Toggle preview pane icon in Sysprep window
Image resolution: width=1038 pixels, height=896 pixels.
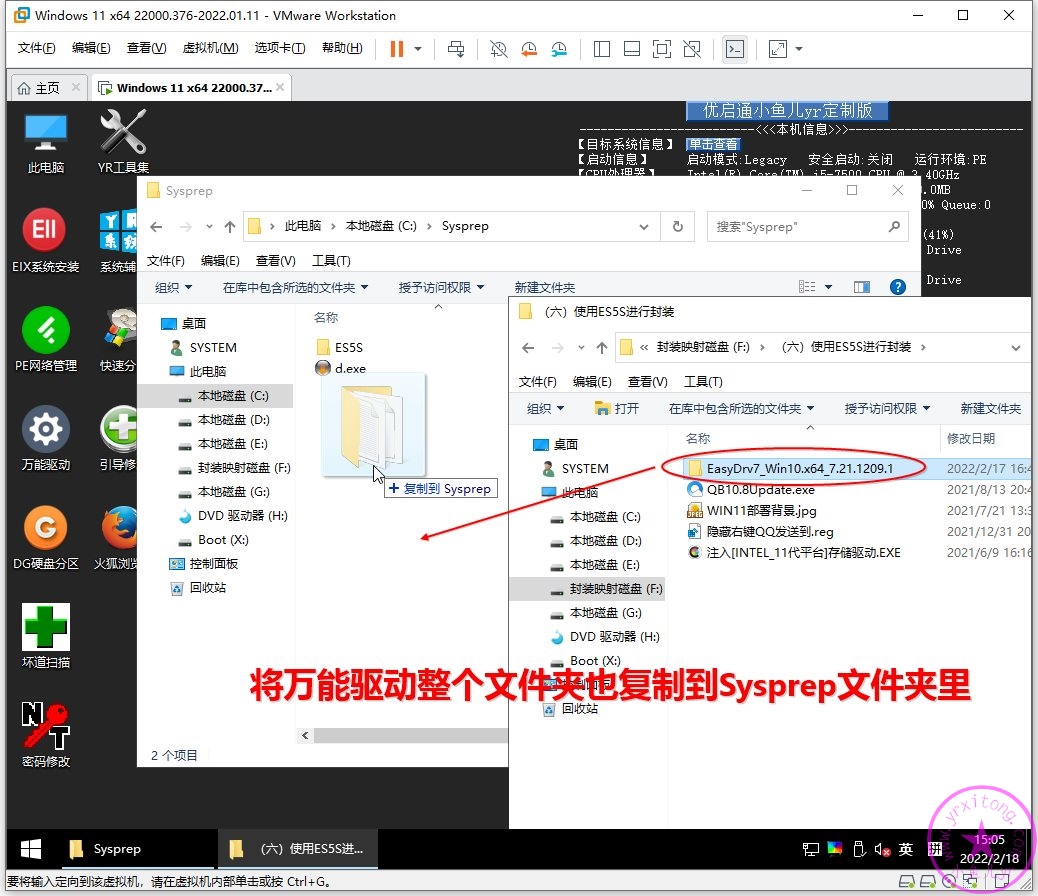coord(861,287)
